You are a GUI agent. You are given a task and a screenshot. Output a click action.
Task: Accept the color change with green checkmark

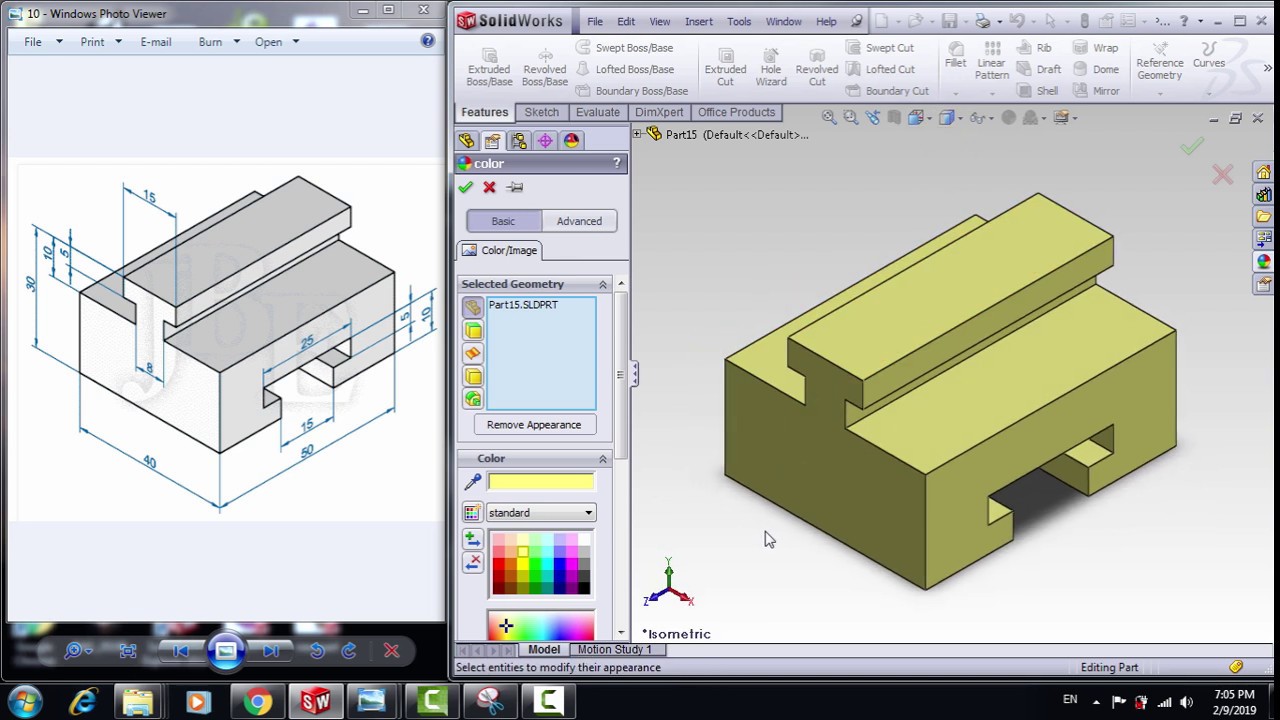[x=465, y=187]
